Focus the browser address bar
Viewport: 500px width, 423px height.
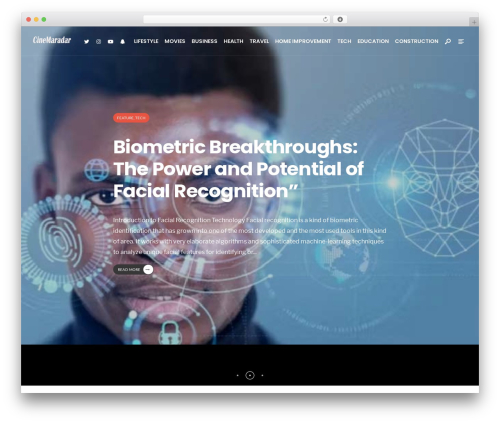[x=237, y=19]
